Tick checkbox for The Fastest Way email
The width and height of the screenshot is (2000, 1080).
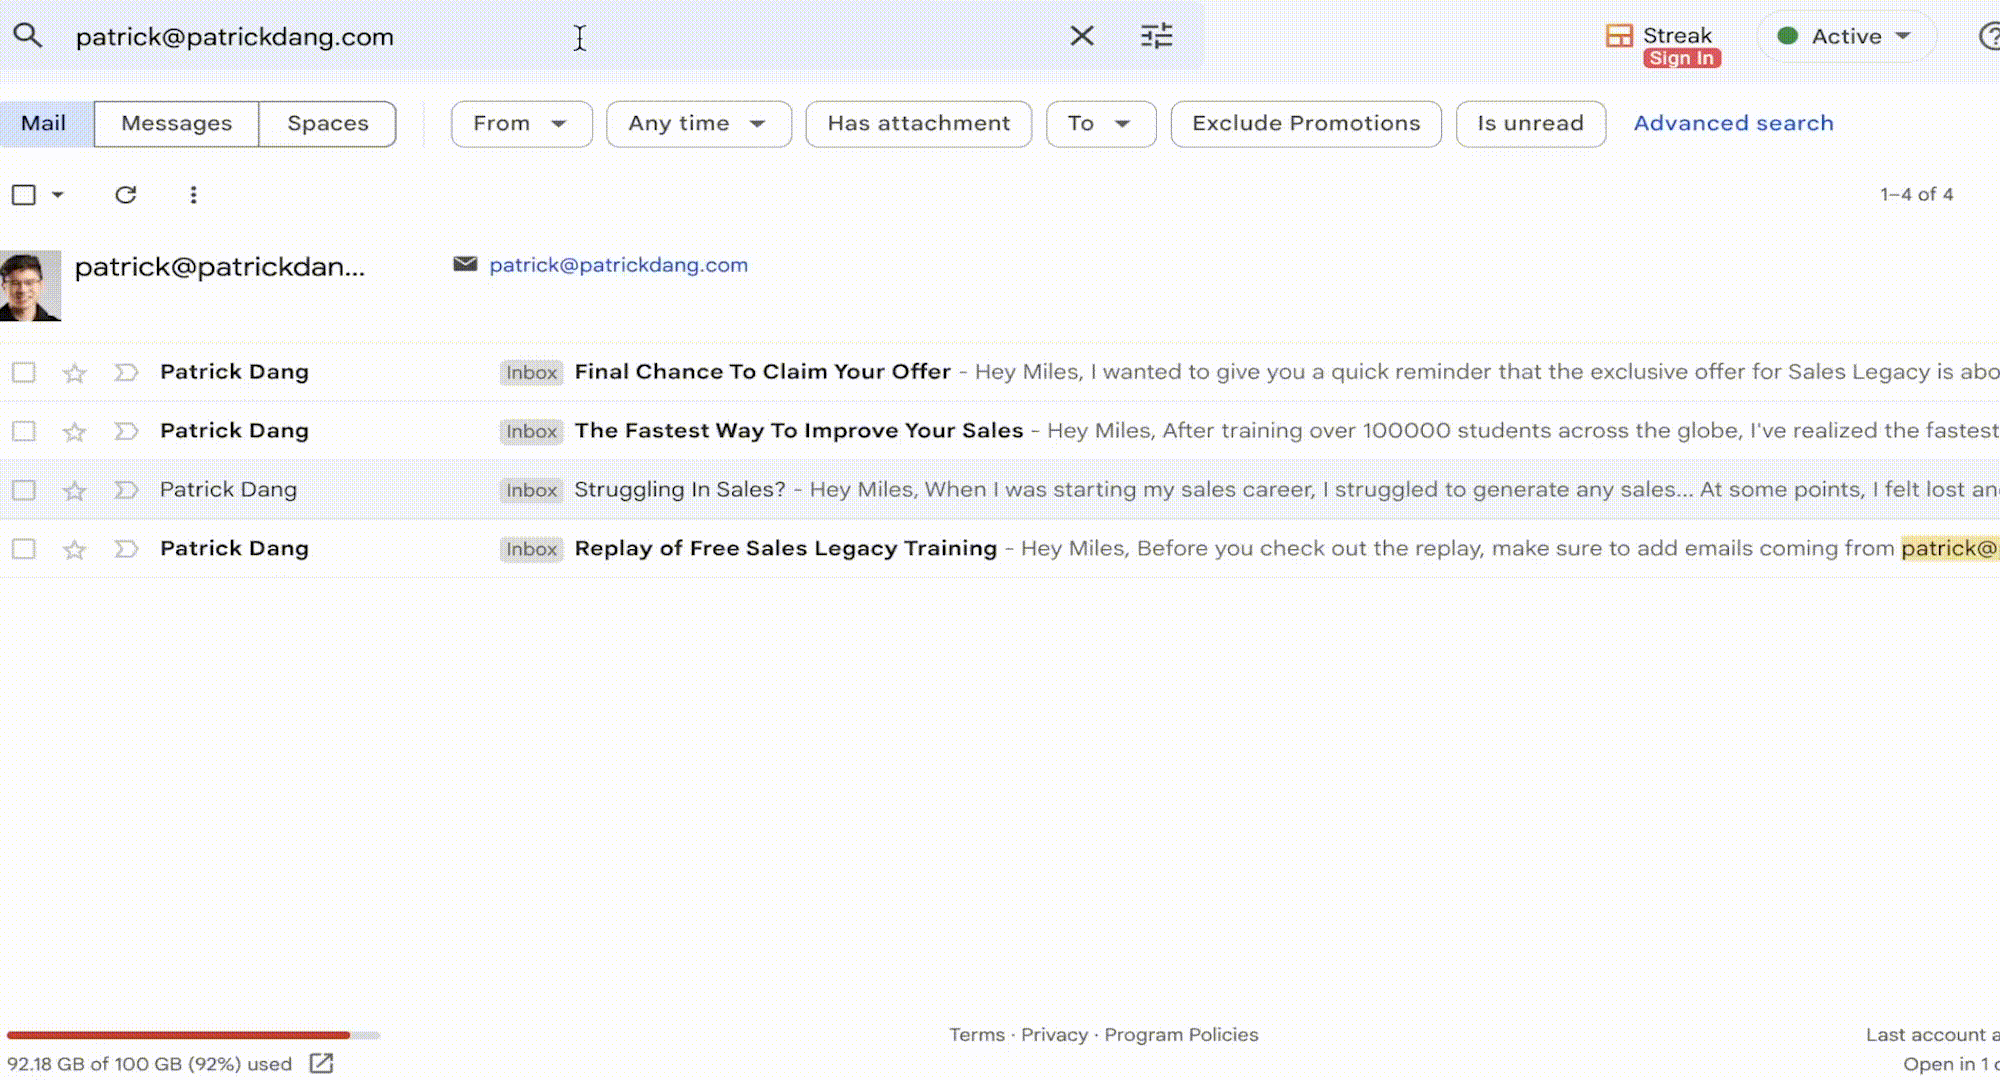[x=24, y=431]
